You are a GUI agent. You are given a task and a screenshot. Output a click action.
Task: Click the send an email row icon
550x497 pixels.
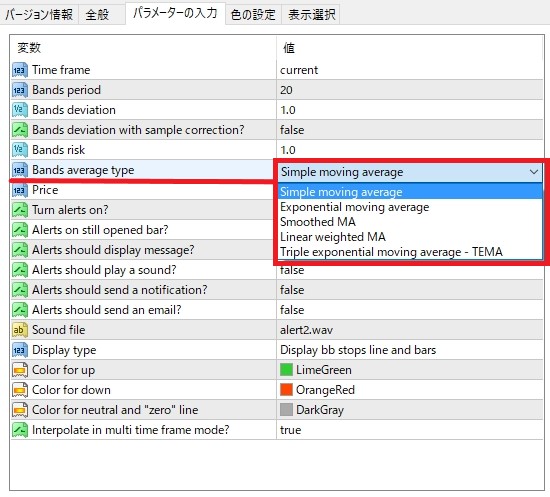tap(20, 310)
